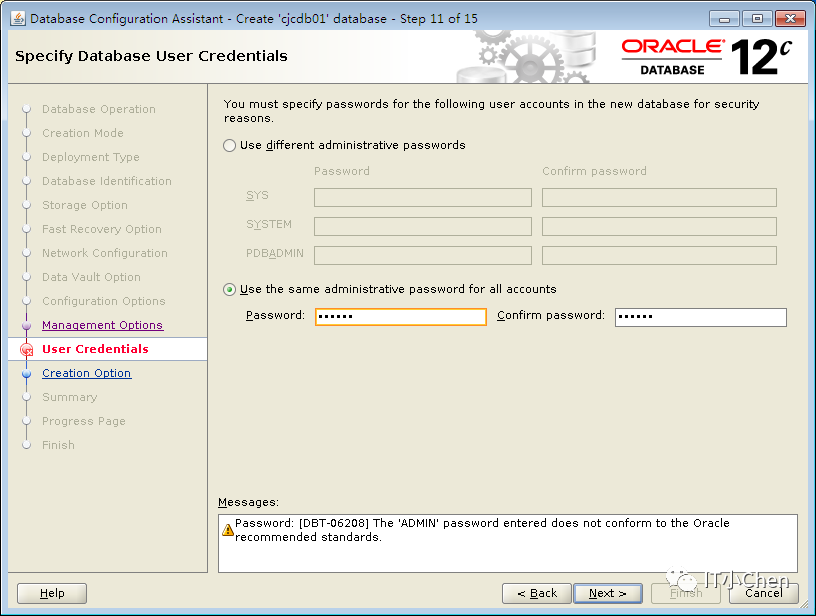Click the Finish step label in sidebar
This screenshot has width=816, height=616.
(x=58, y=445)
